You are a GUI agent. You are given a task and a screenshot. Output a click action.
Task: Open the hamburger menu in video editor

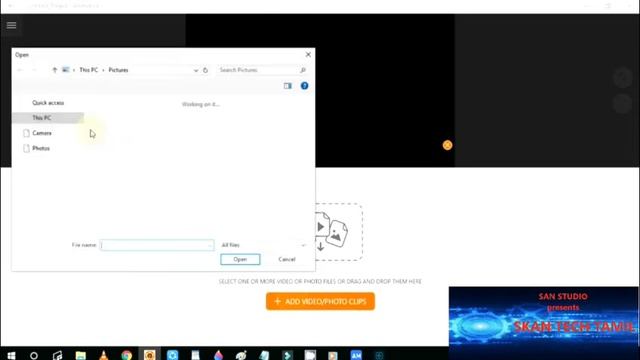click(x=11, y=25)
